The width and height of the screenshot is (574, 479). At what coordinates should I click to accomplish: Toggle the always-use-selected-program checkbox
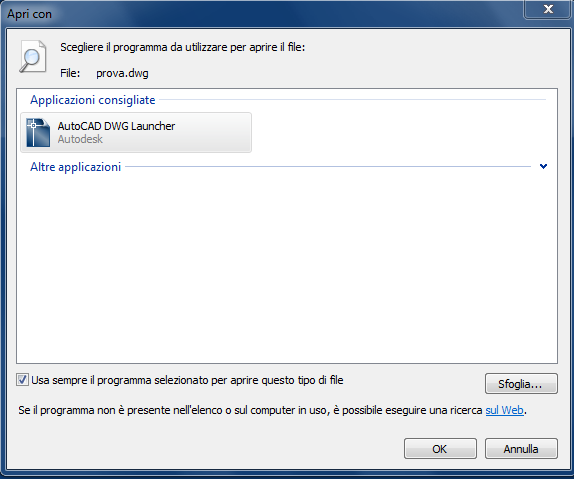22,380
